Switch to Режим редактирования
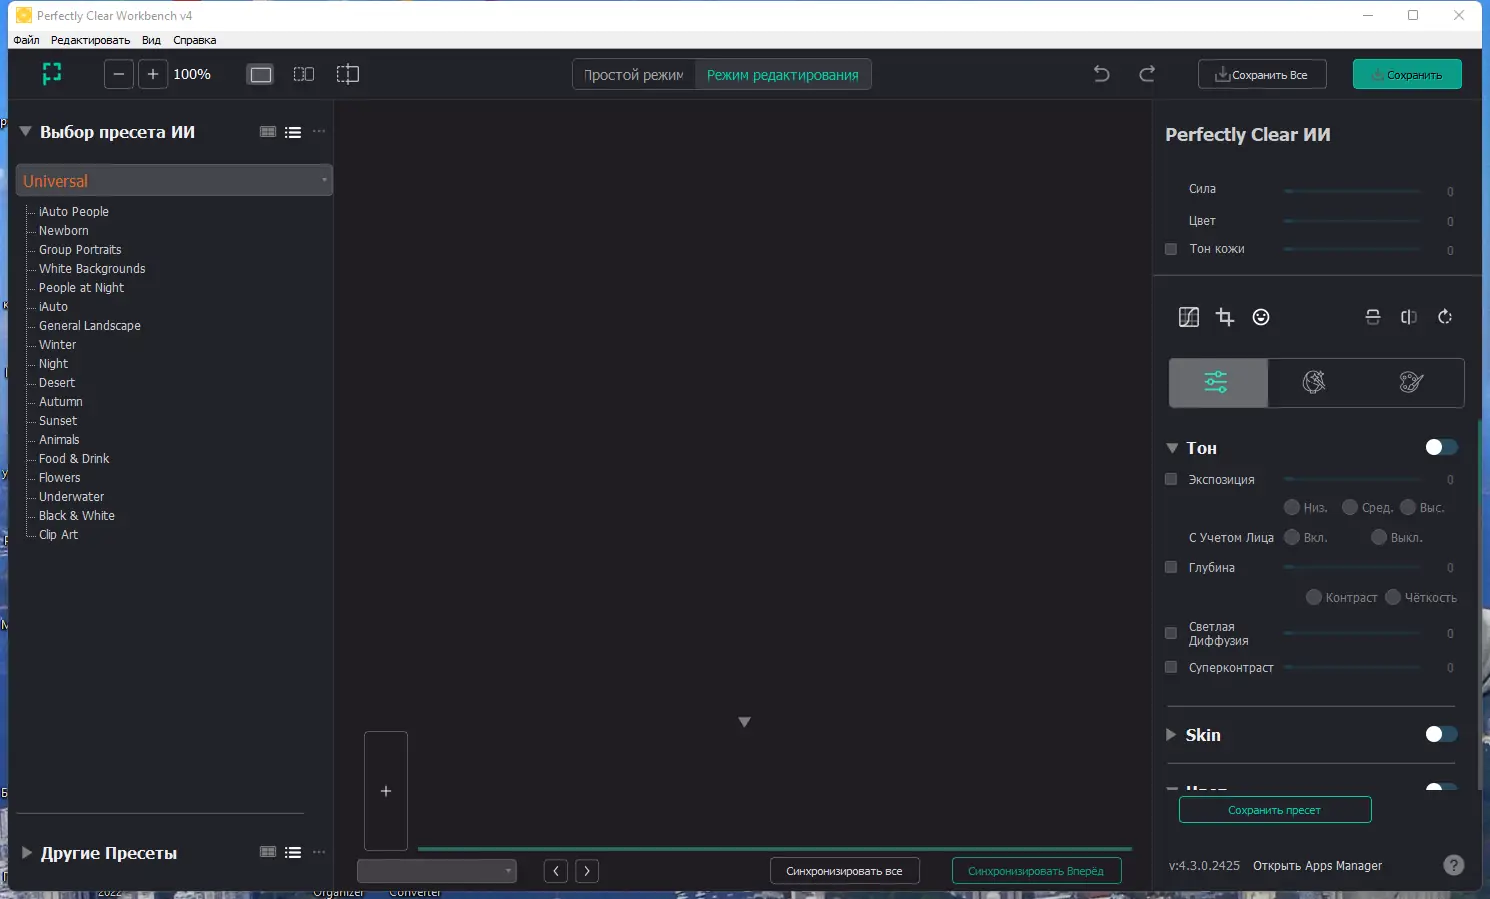The image size is (1490, 899). tap(782, 75)
